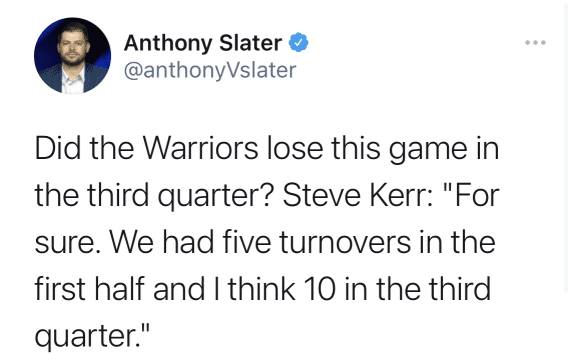Screen dimensions: 568x360
Task: Click the name Steve Kerr in the tweet
Action: (x=358, y=195)
